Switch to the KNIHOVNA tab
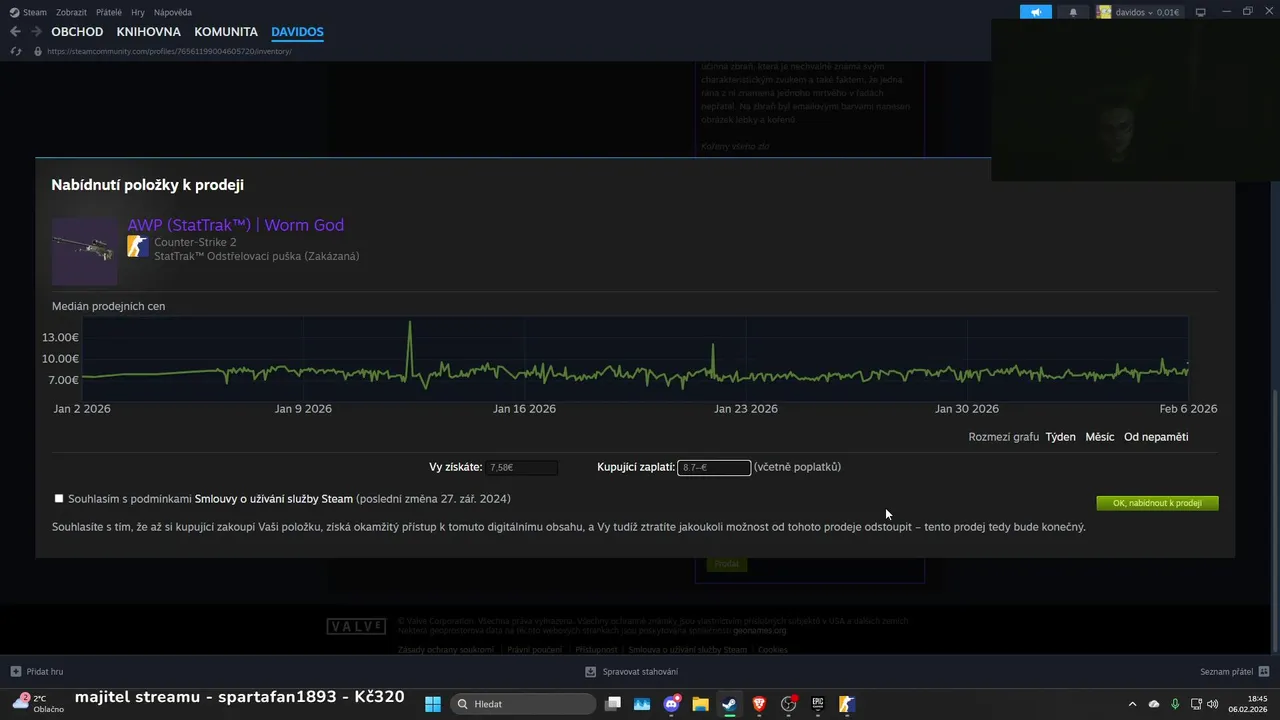 pyautogui.click(x=149, y=32)
